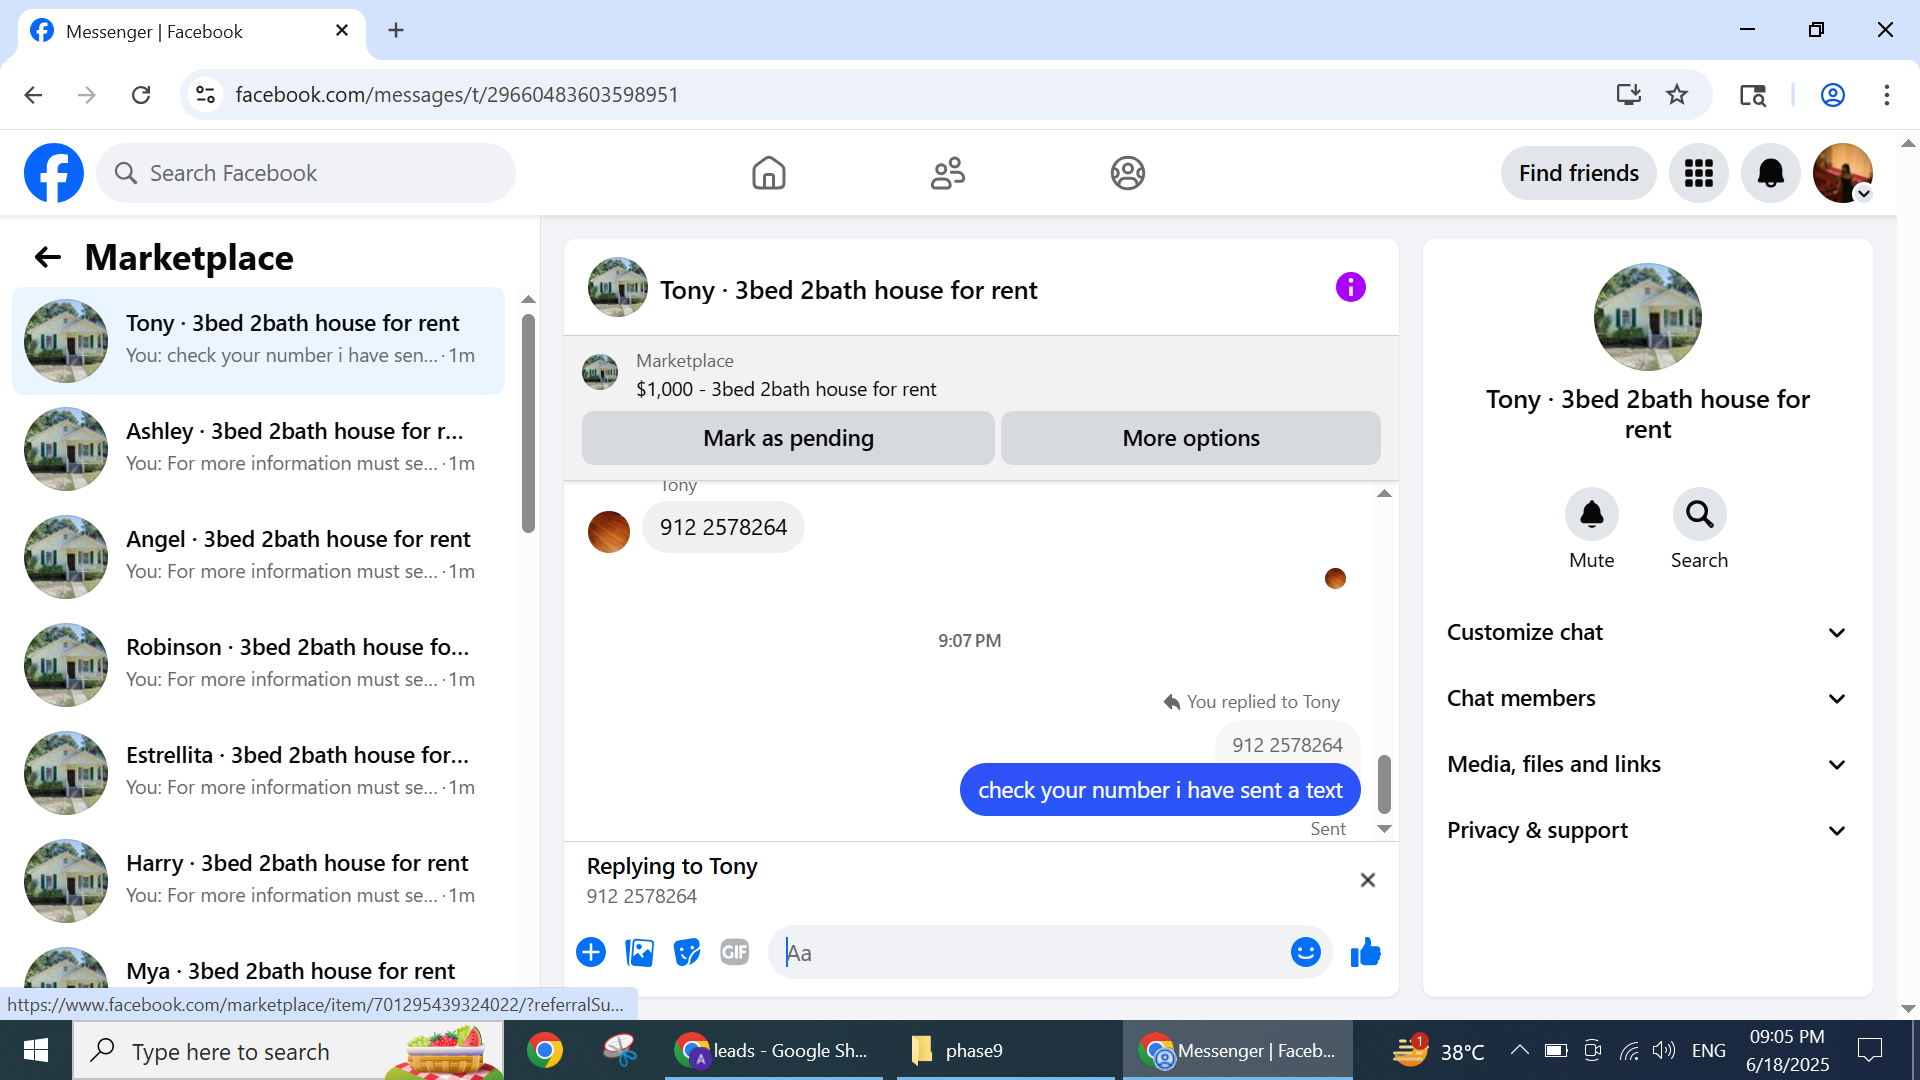Click the install app icon in address bar
Screen dimensions: 1920x1080
pos(1628,95)
